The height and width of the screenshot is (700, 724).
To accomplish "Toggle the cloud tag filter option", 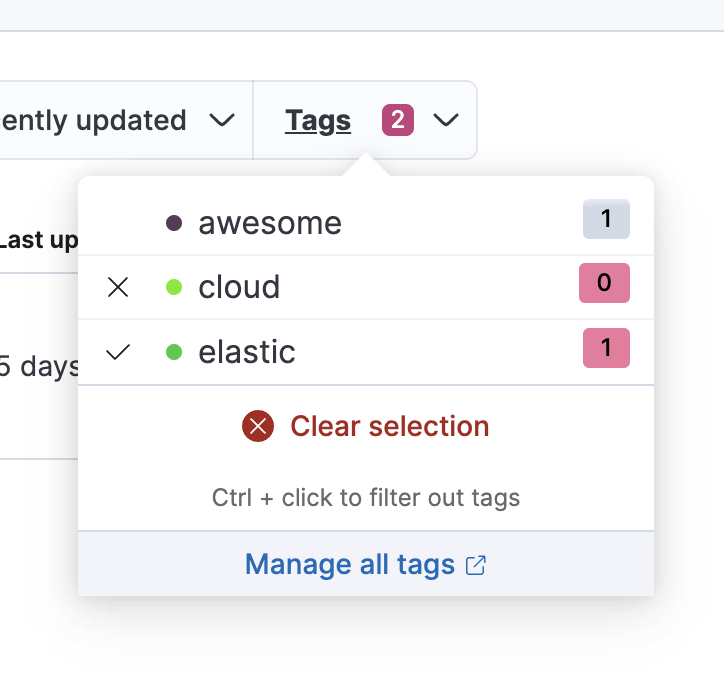I will [239, 288].
